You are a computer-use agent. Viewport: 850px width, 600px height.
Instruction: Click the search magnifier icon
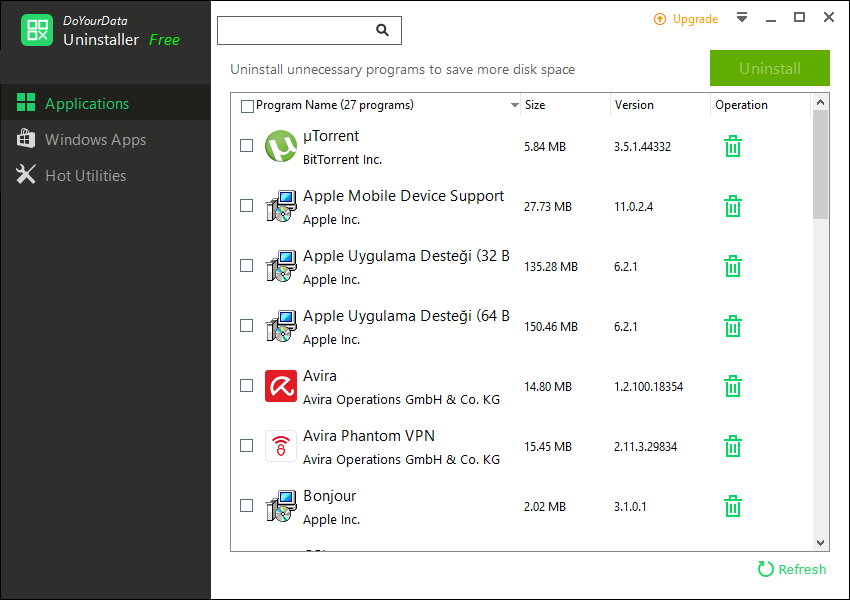(382, 30)
